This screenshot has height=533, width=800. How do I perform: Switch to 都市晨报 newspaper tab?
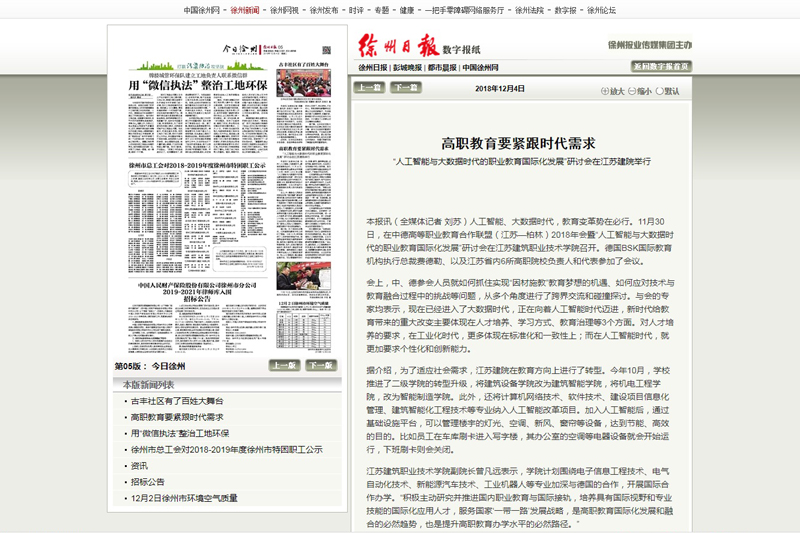442,68
